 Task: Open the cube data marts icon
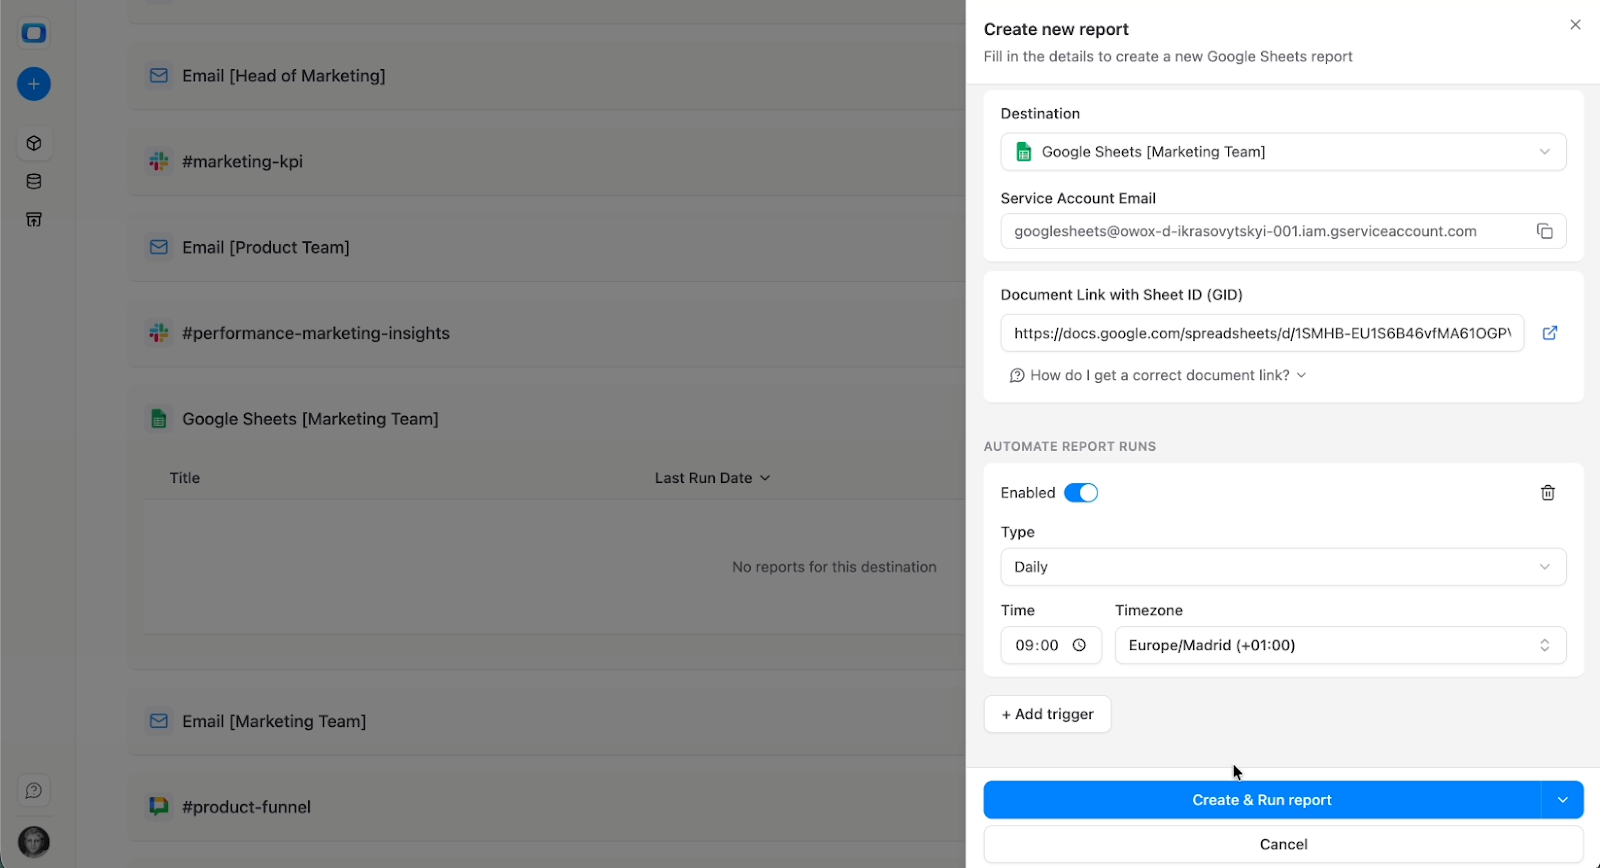[34, 143]
